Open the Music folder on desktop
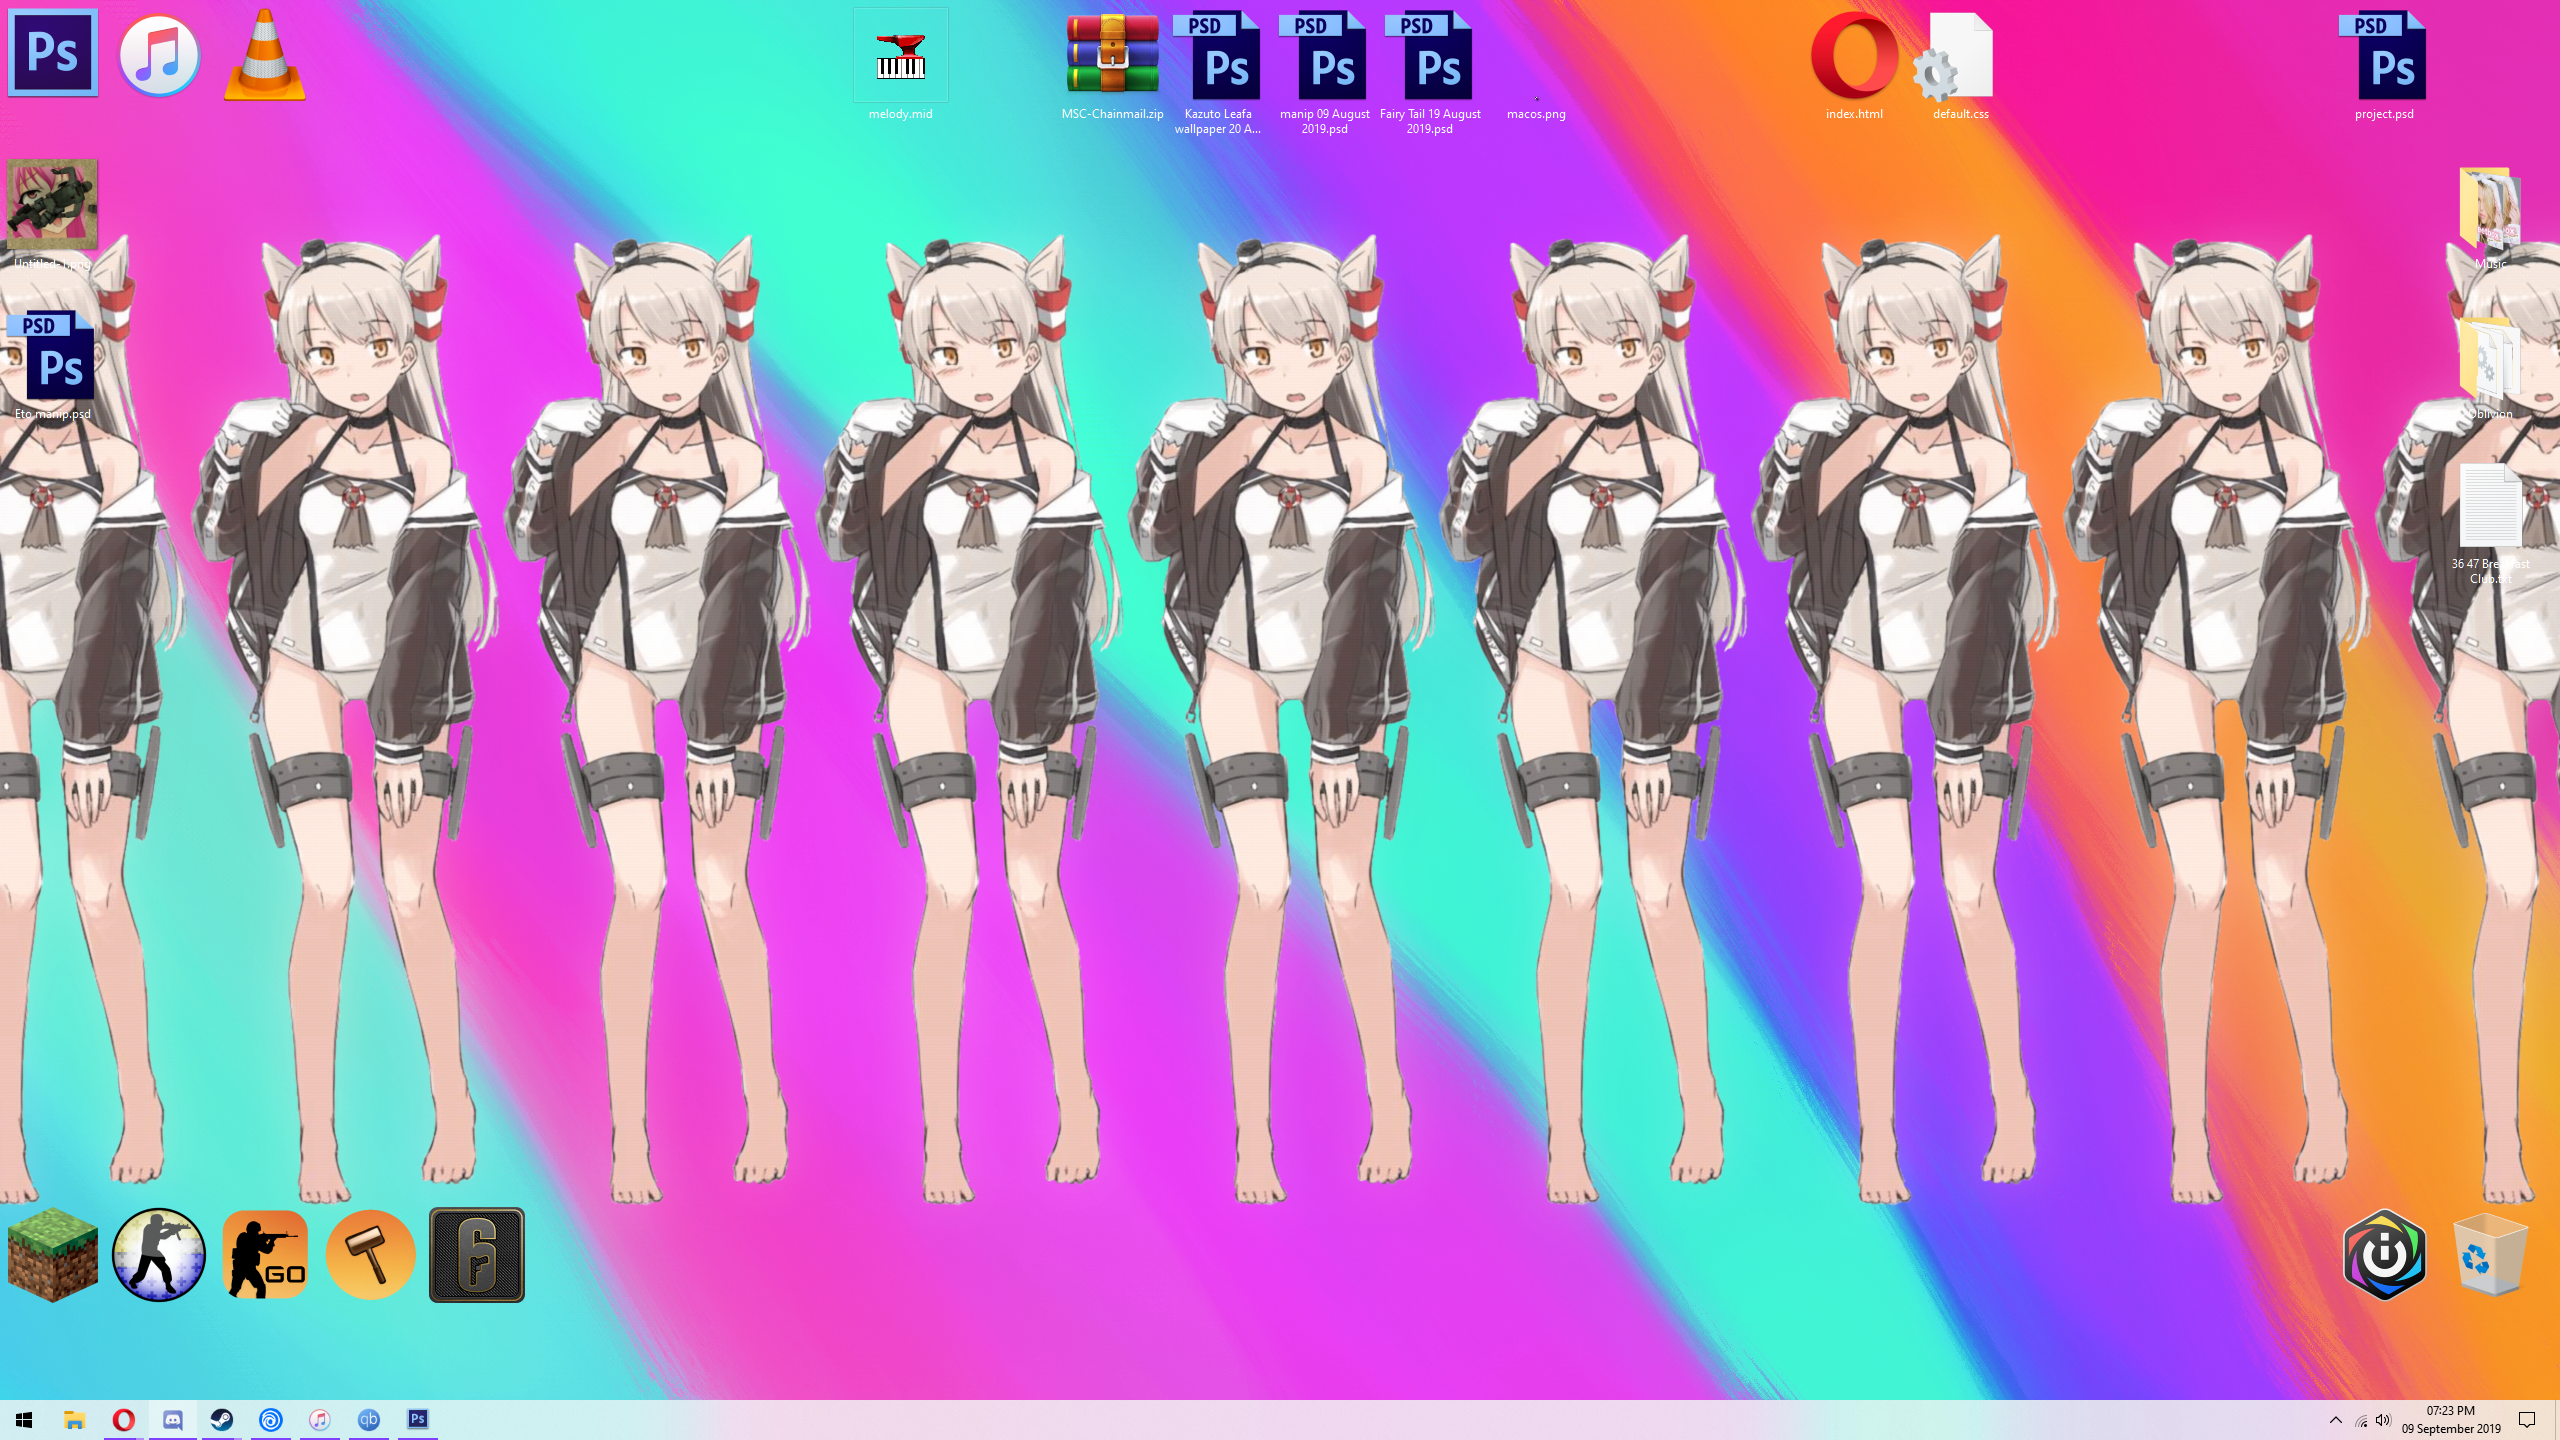Image resolution: width=2560 pixels, height=1440 pixels. tap(2490, 210)
